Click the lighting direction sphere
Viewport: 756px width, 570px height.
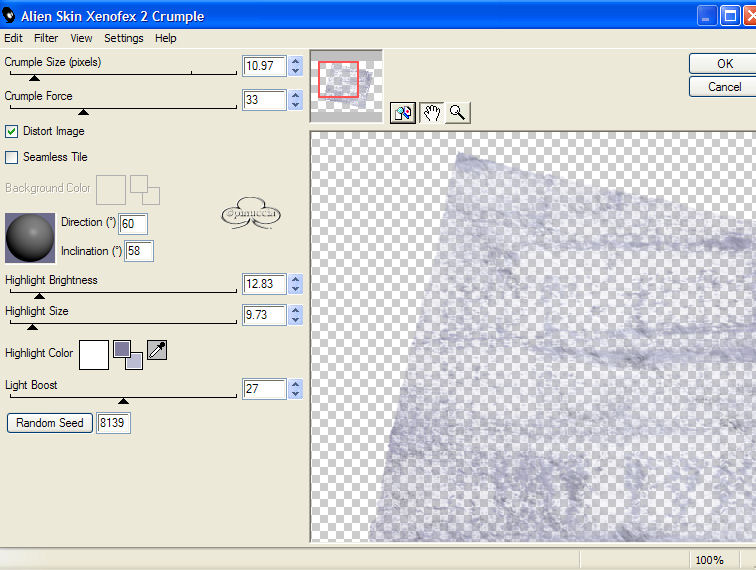pos(30,238)
